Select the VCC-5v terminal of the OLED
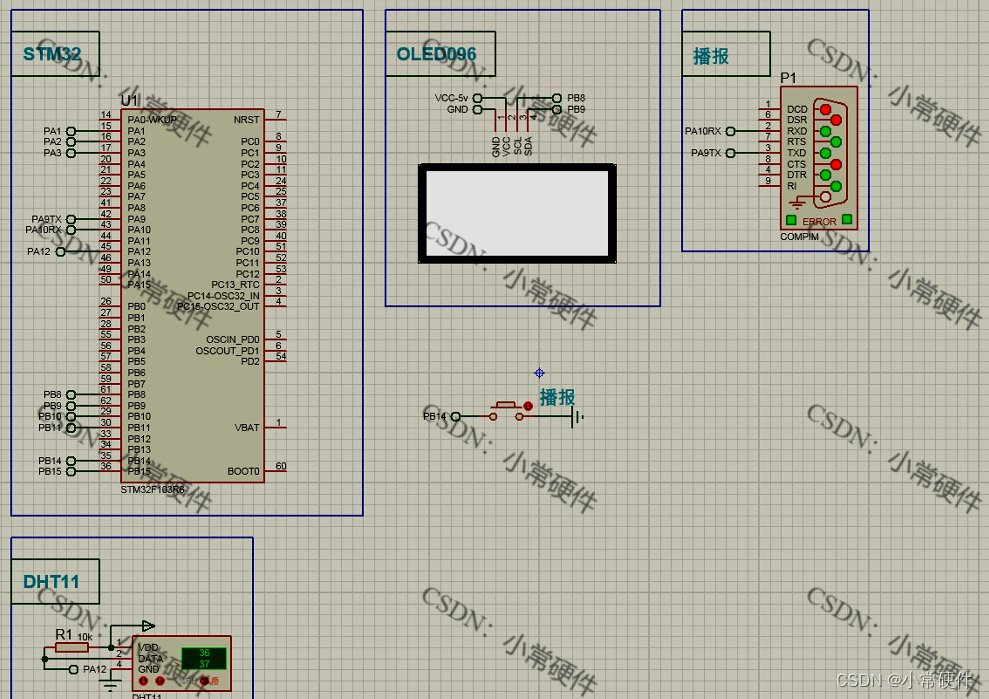This screenshot has width=989, height=699. (x=477, y=98)
